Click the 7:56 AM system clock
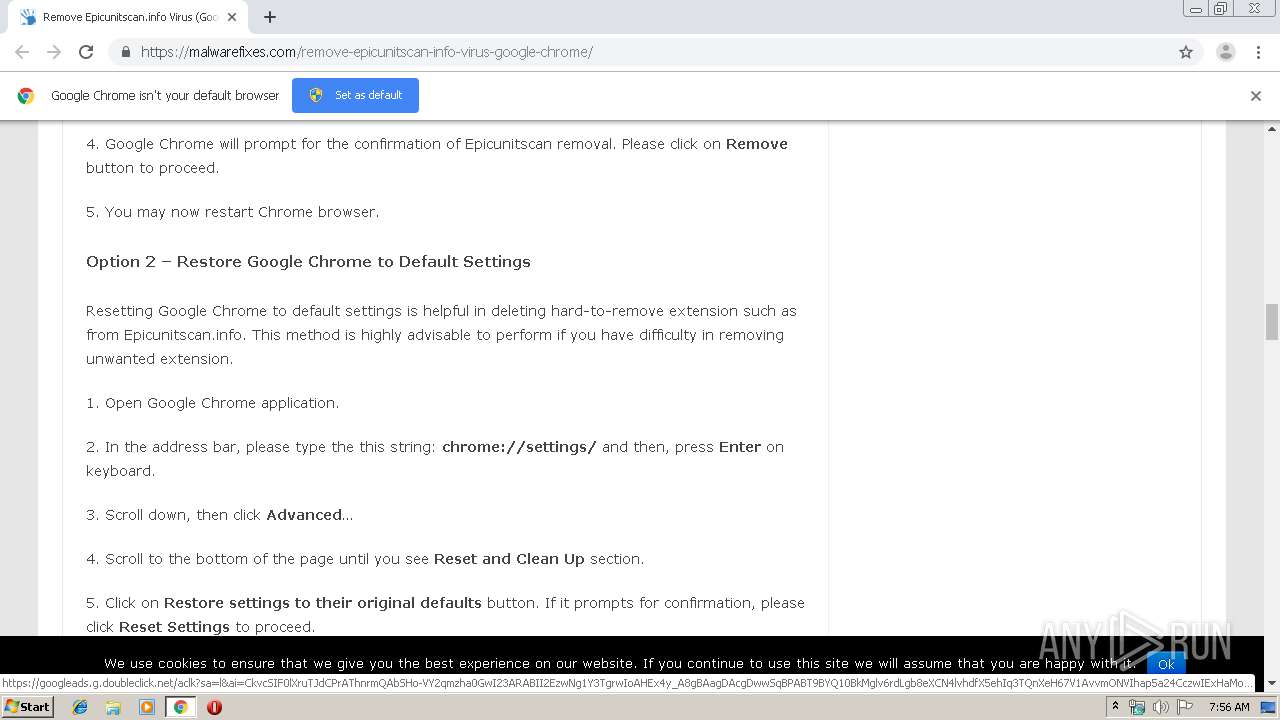This screenshot has height=720, width=1280. click(1229, 707)
